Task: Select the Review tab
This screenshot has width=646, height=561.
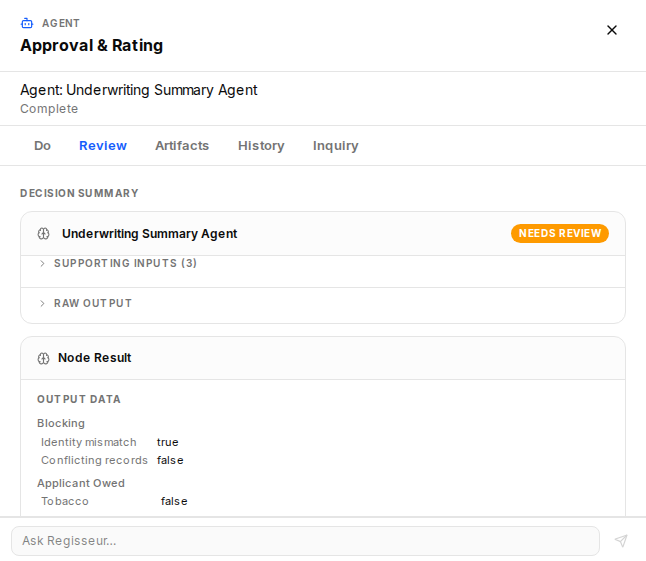Action: 103,145
